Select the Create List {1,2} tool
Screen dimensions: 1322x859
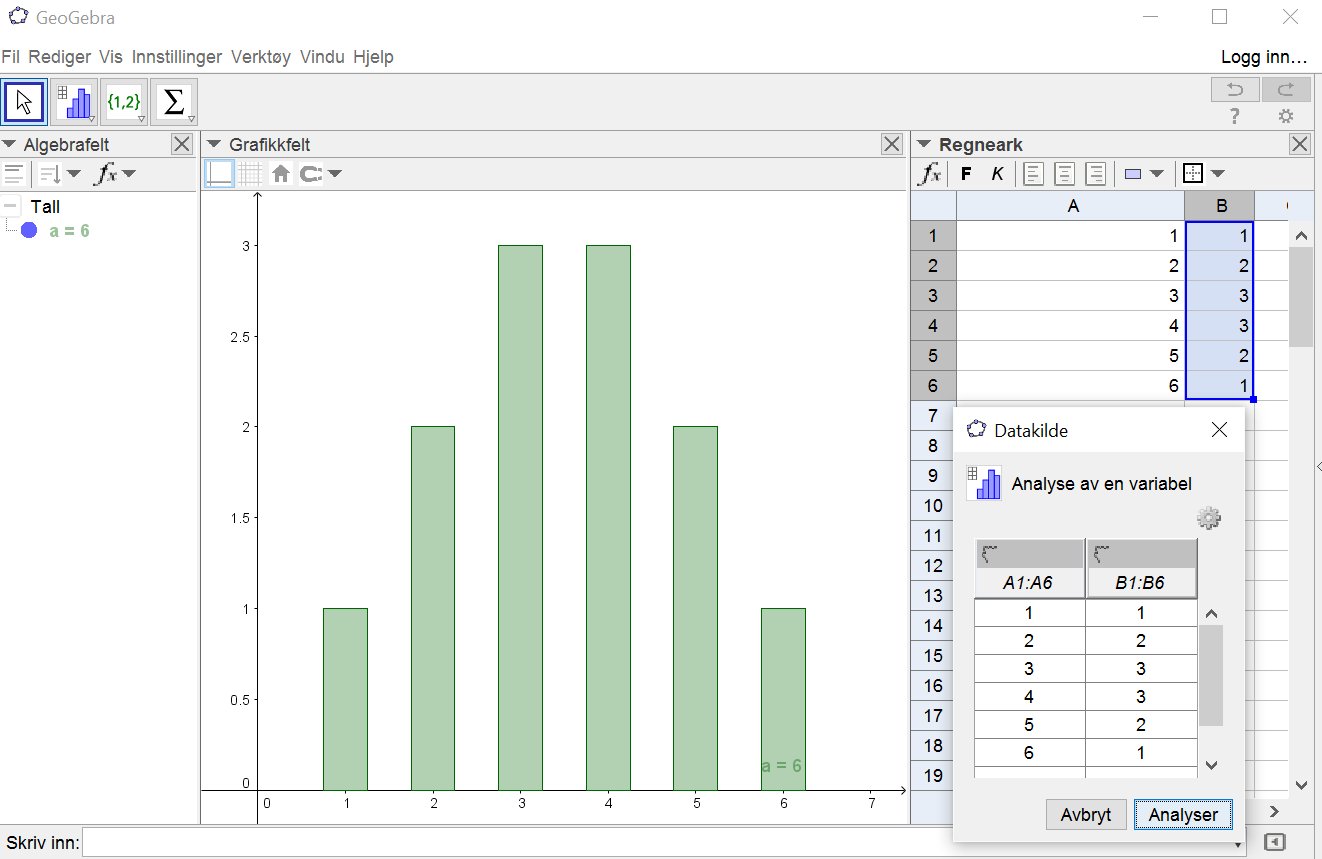click(124, 102)
